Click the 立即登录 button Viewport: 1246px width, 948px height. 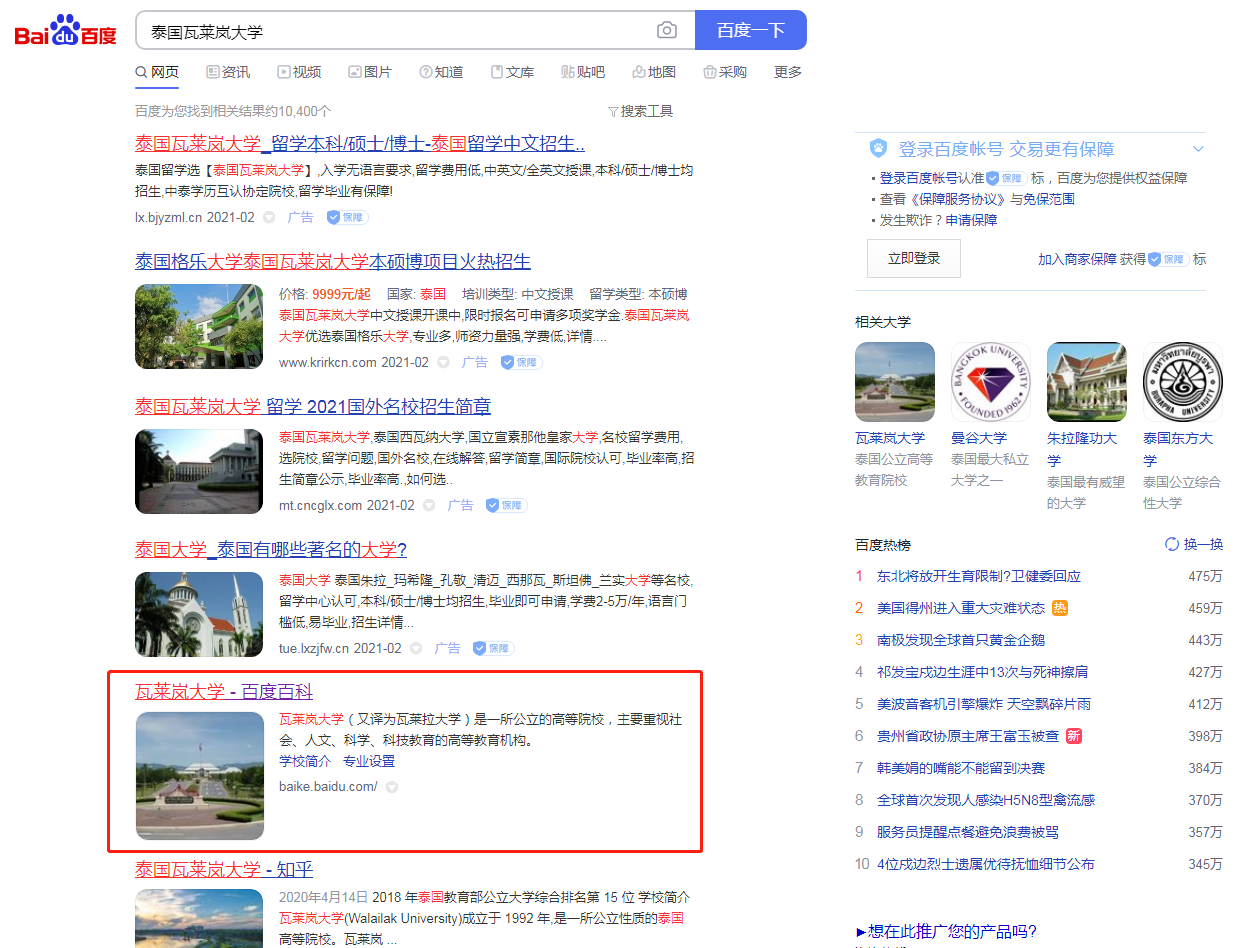click(914, 258)
